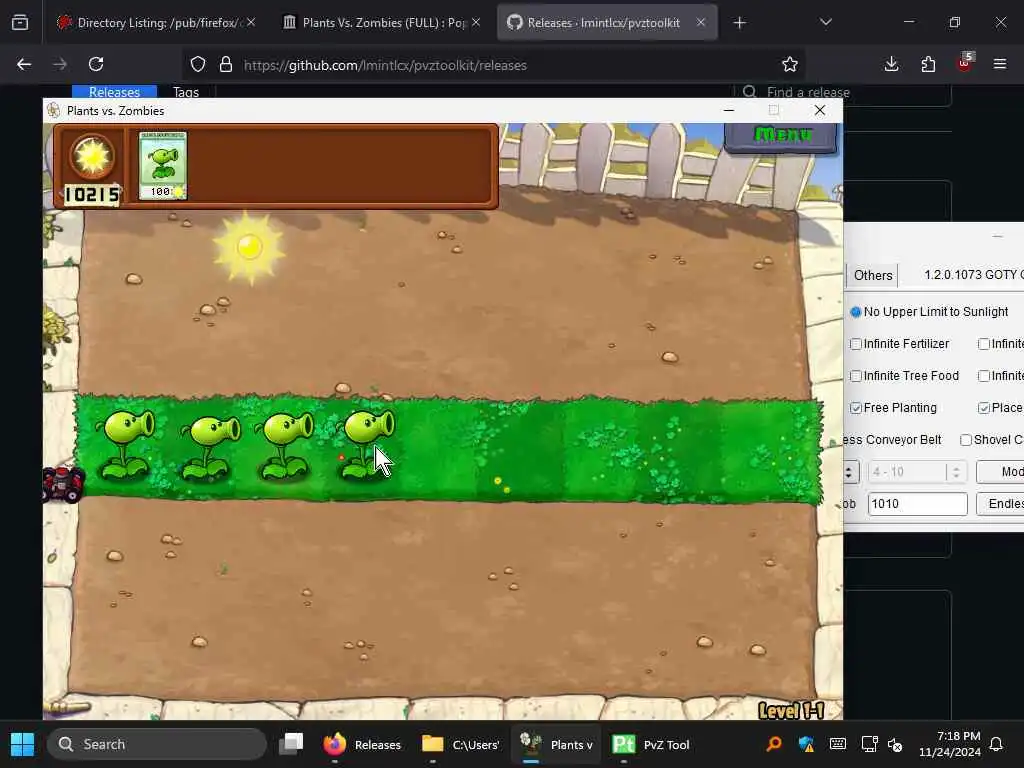Click the Endless button in PvZ Tool

(1000, 504)
